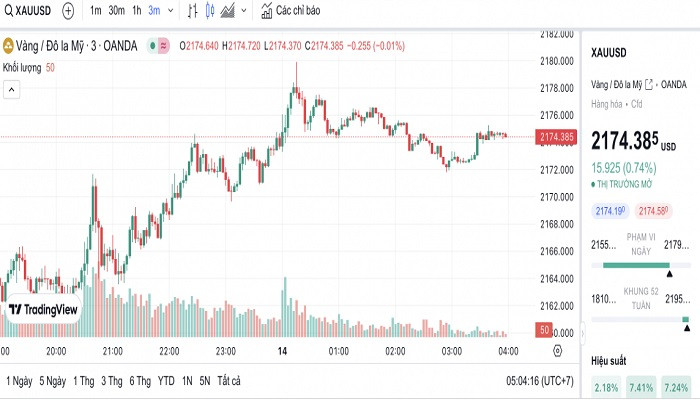The image size is (700, 400).
Task: Select the candlestick chart type icon
Action: (210, 12)
